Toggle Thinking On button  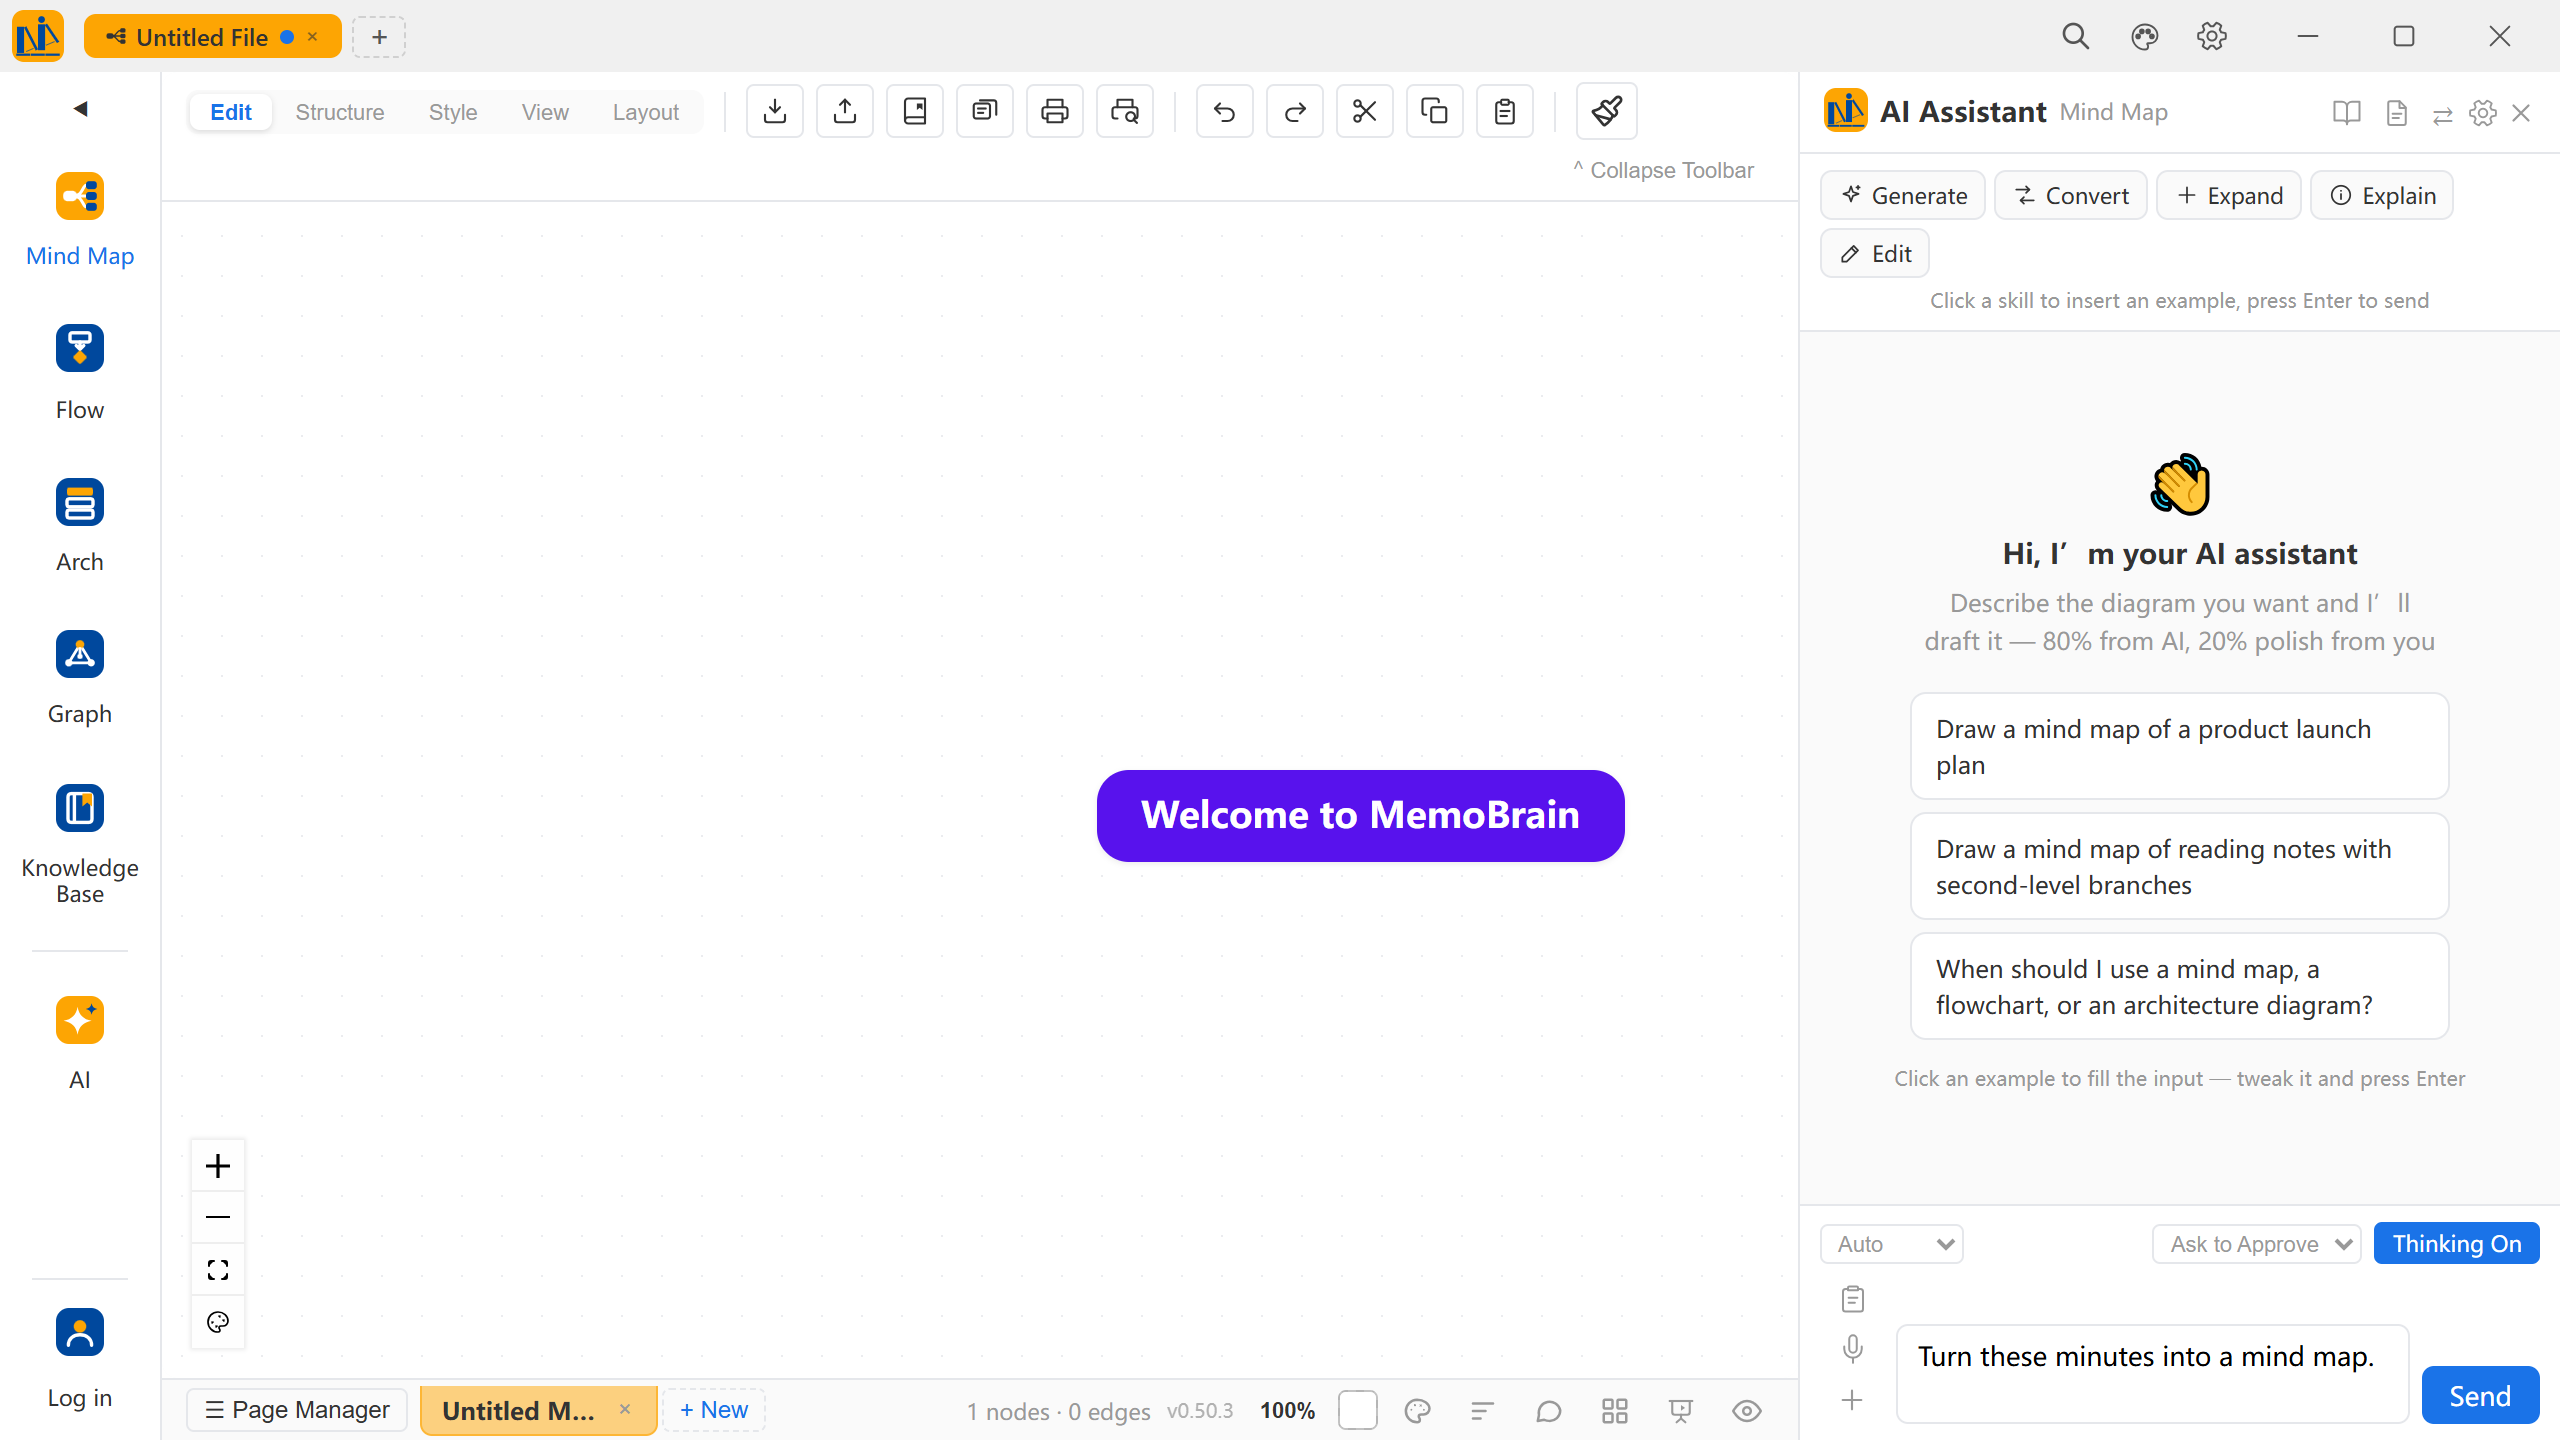2457,1243
